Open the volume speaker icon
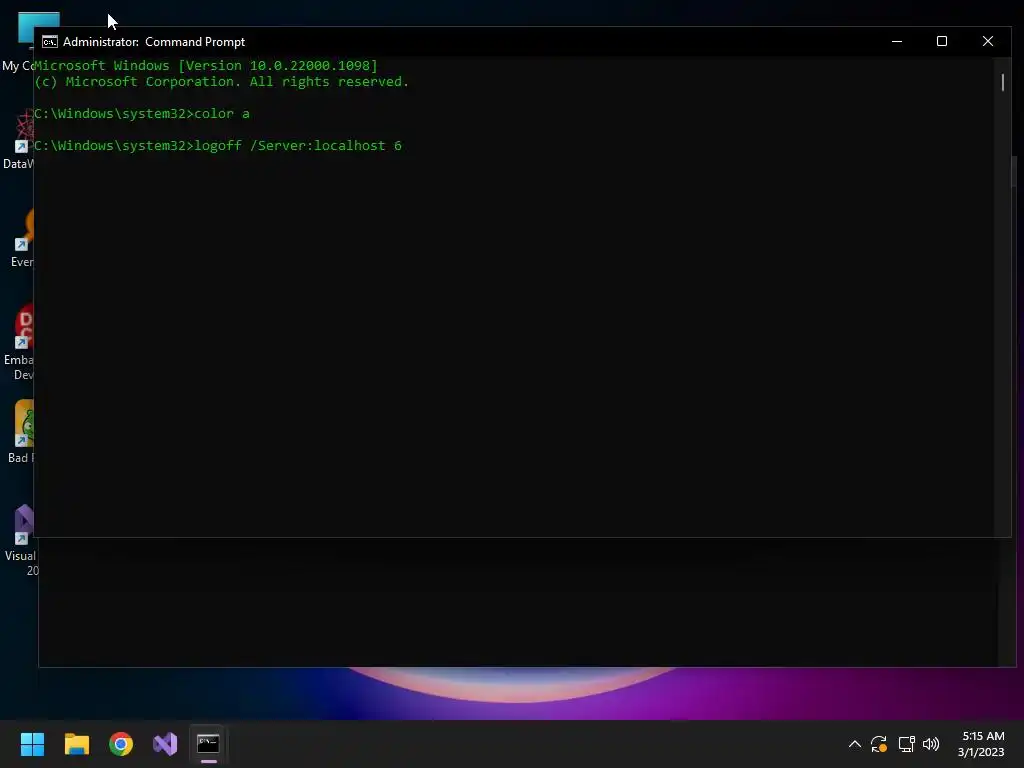This screenshot has width=1024, height=768. point(931,744)
